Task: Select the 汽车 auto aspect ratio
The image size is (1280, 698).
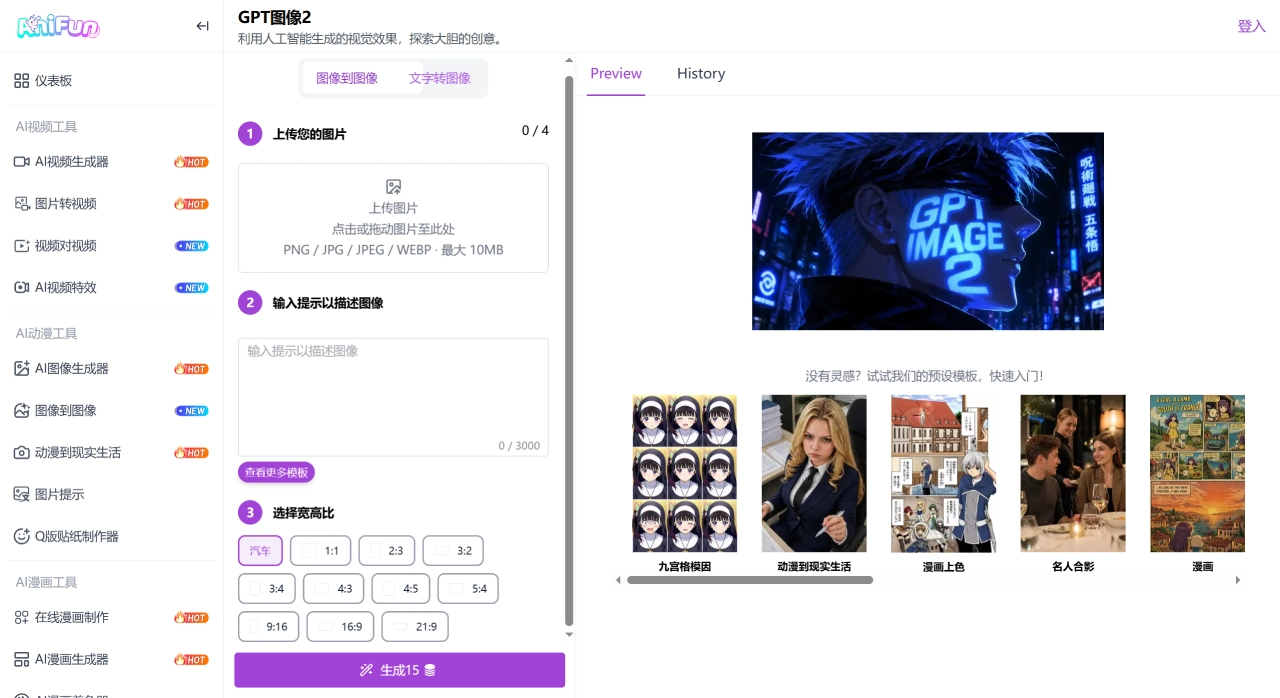Action: click(260, 551)
